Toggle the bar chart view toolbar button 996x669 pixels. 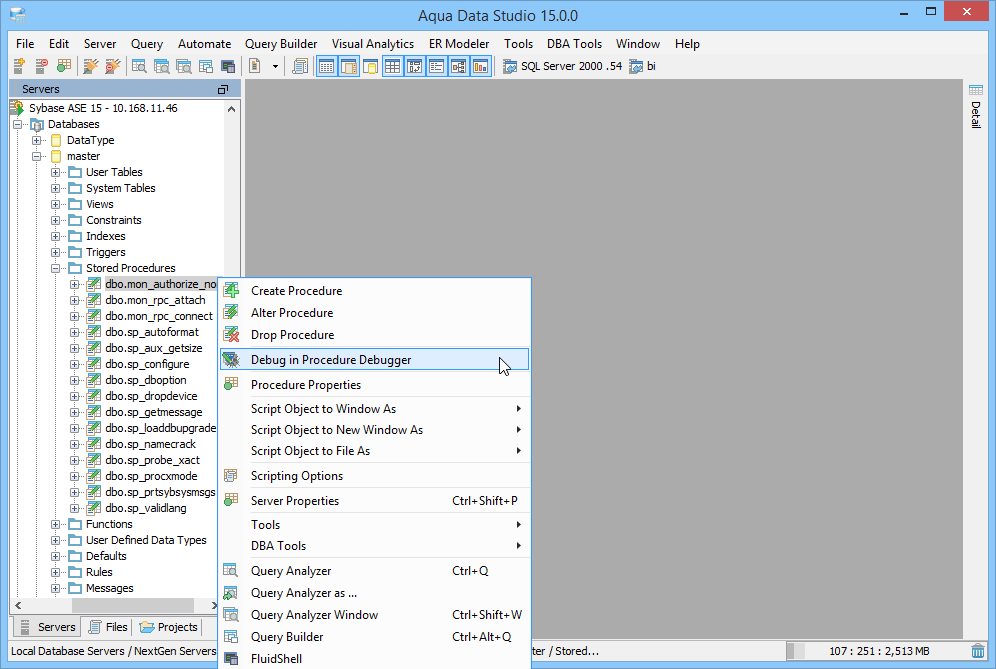coord(481,66)
